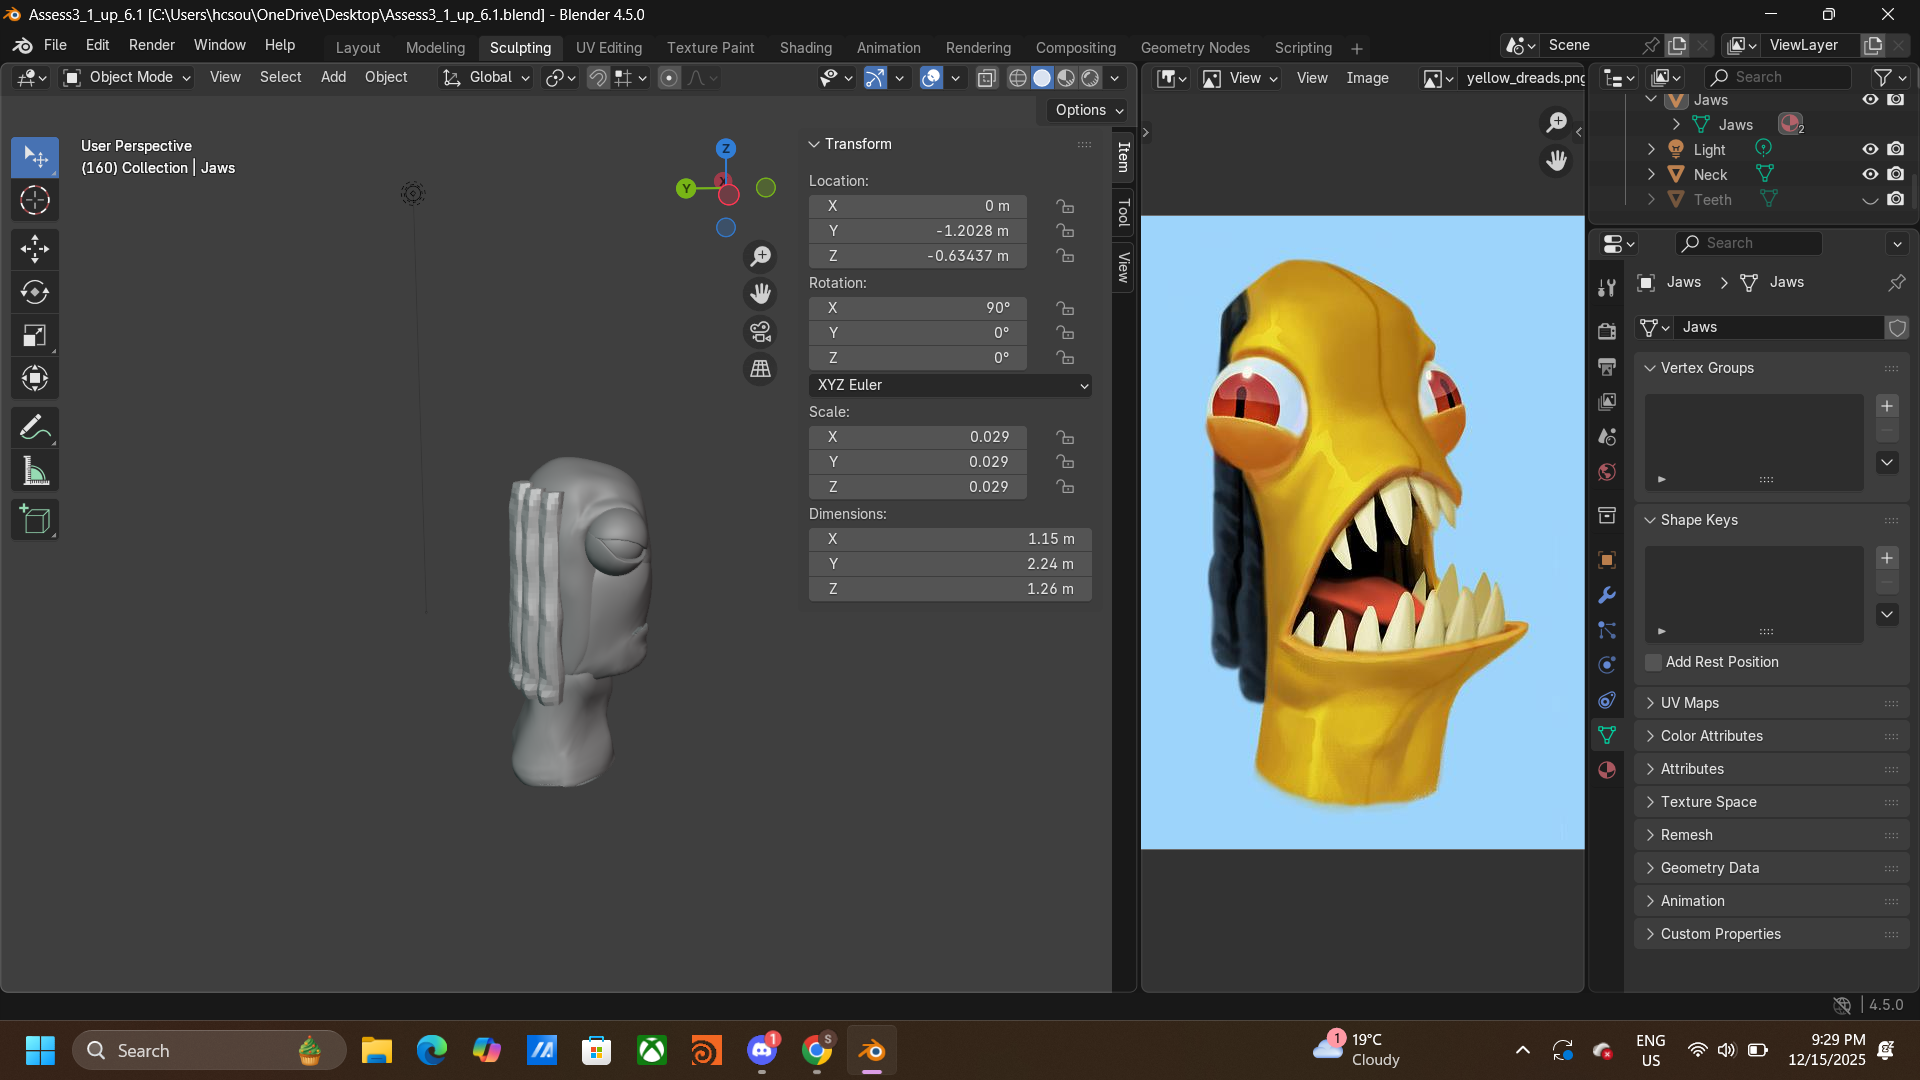Open the Render menu
1920x1080 pixels.
click(x=151, y=45)
